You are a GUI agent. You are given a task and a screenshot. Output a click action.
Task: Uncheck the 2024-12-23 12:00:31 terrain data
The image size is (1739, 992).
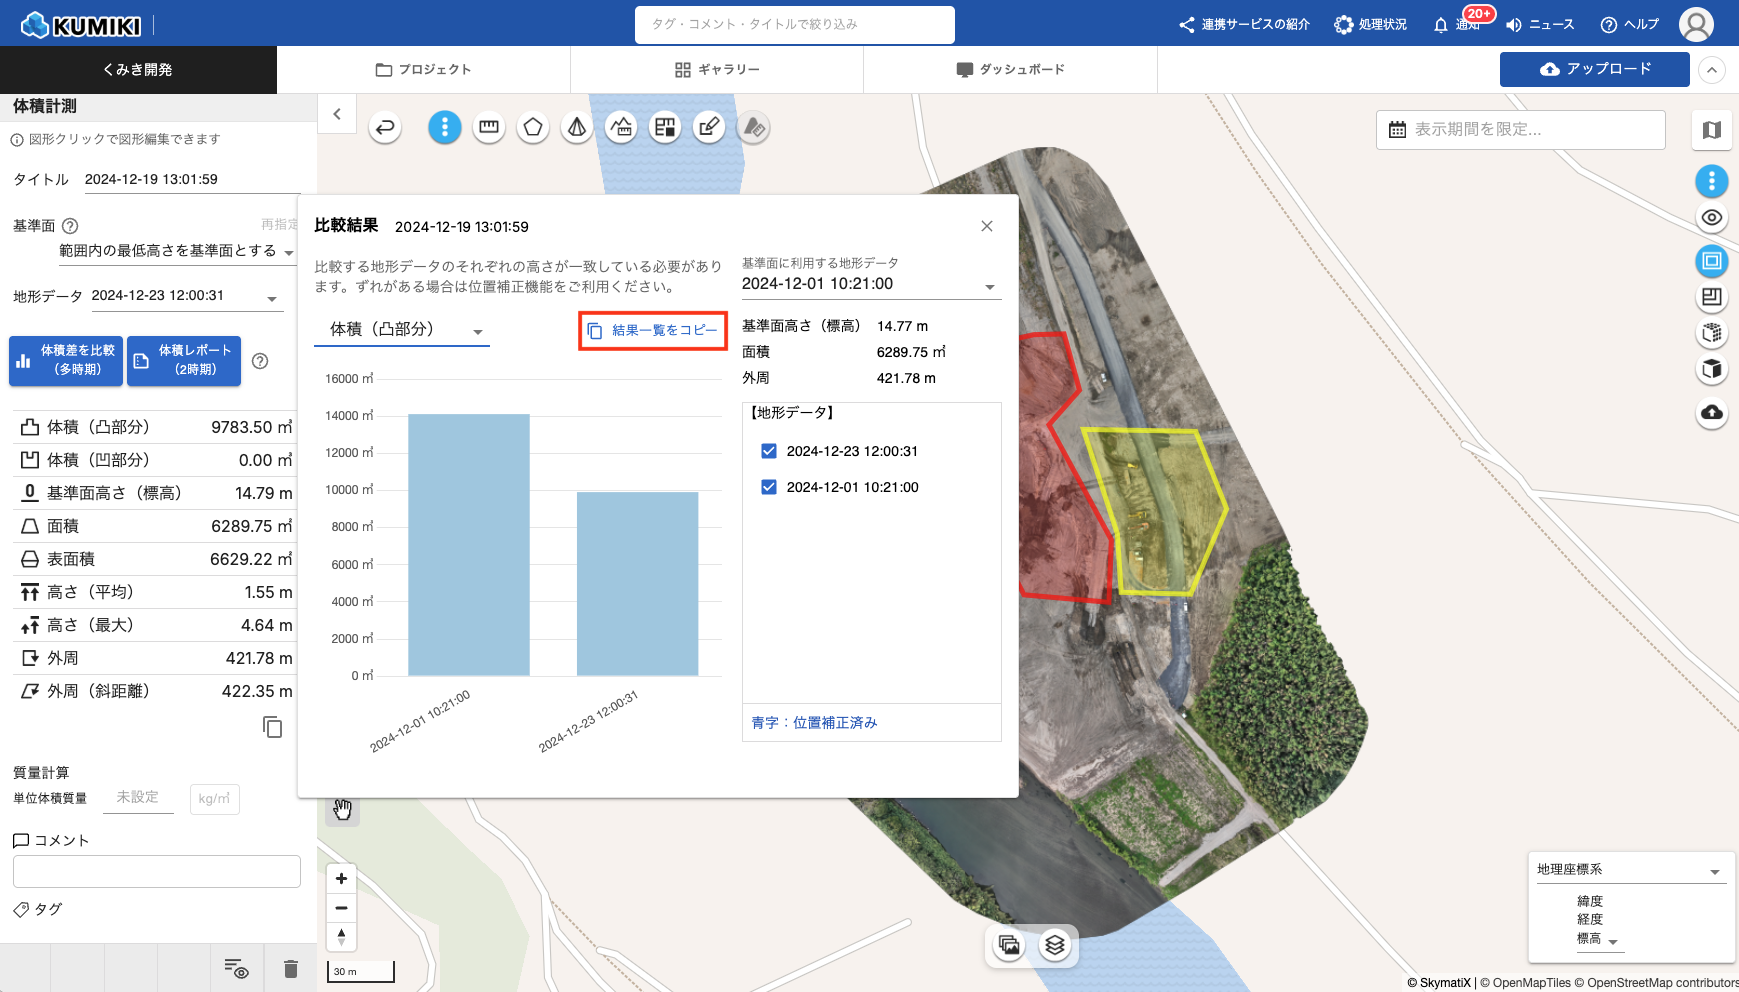[x=769, y=451]
